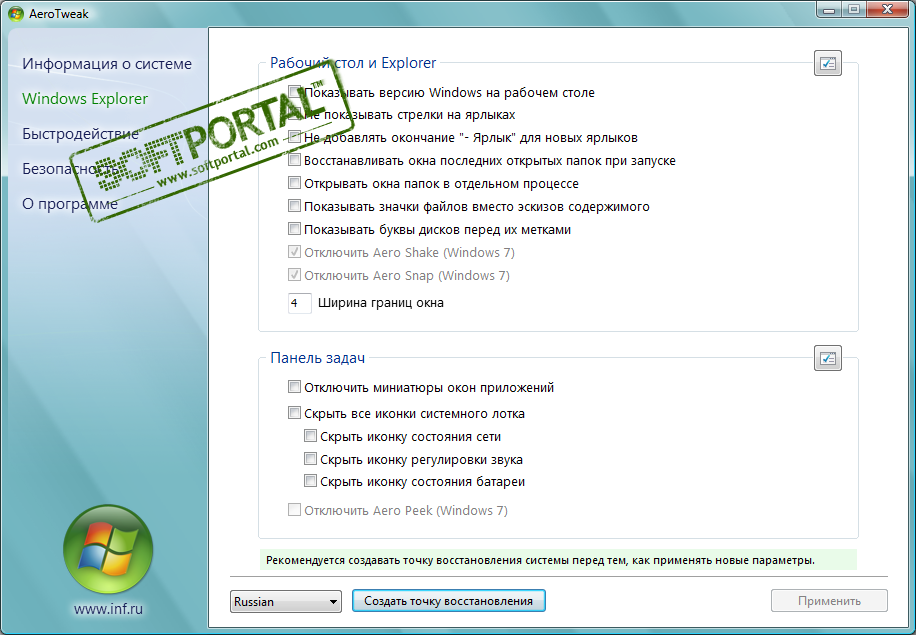Viewport: 916px width, 635px height.
Task: Toggle Отключить Aero Shake checkbox
Action: coord(294,252)
